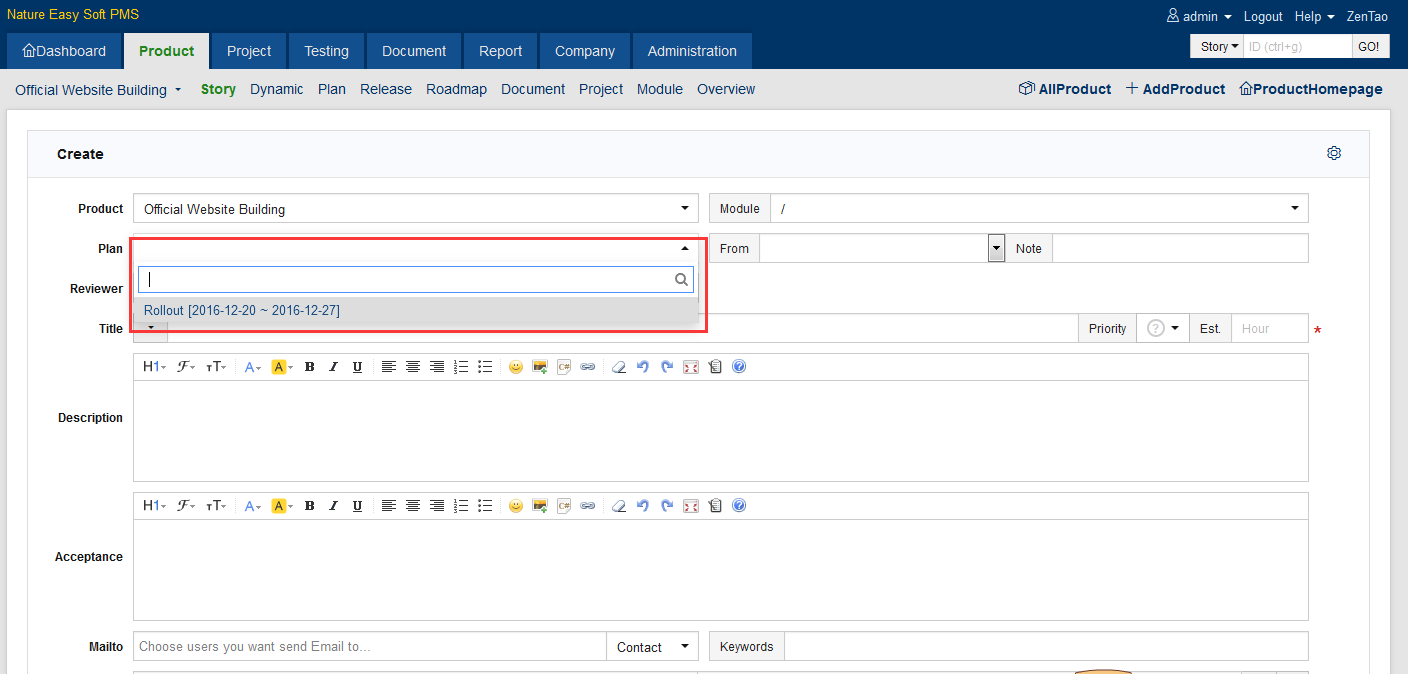1408x674 pixels.
Task: Select the Rollout plan option
Action: tap(242, 311)
